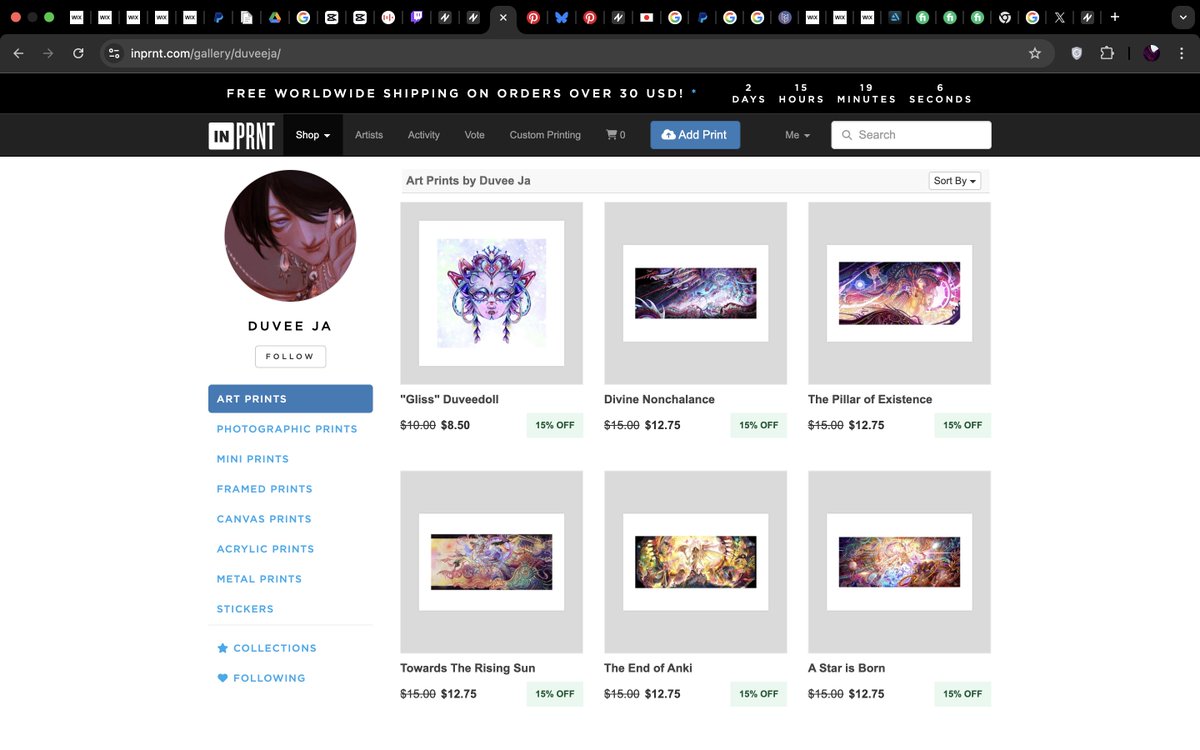Click the address bar URL
Image resolution: width=1200 pixels, height=750 pixels.
pyautogui.click(x=206, y=53)
